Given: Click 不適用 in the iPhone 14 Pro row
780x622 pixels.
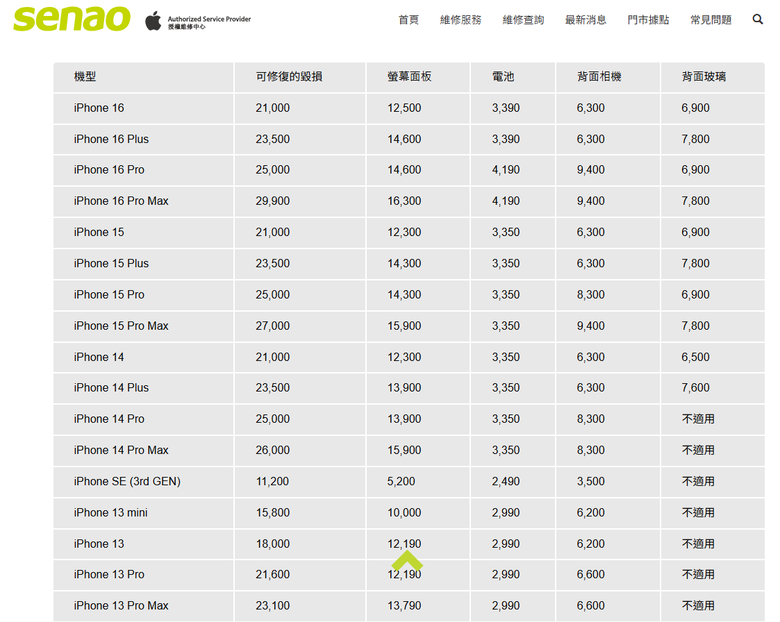Looking at the screenshot, I should pyautogui.click(x=698, y=419).
